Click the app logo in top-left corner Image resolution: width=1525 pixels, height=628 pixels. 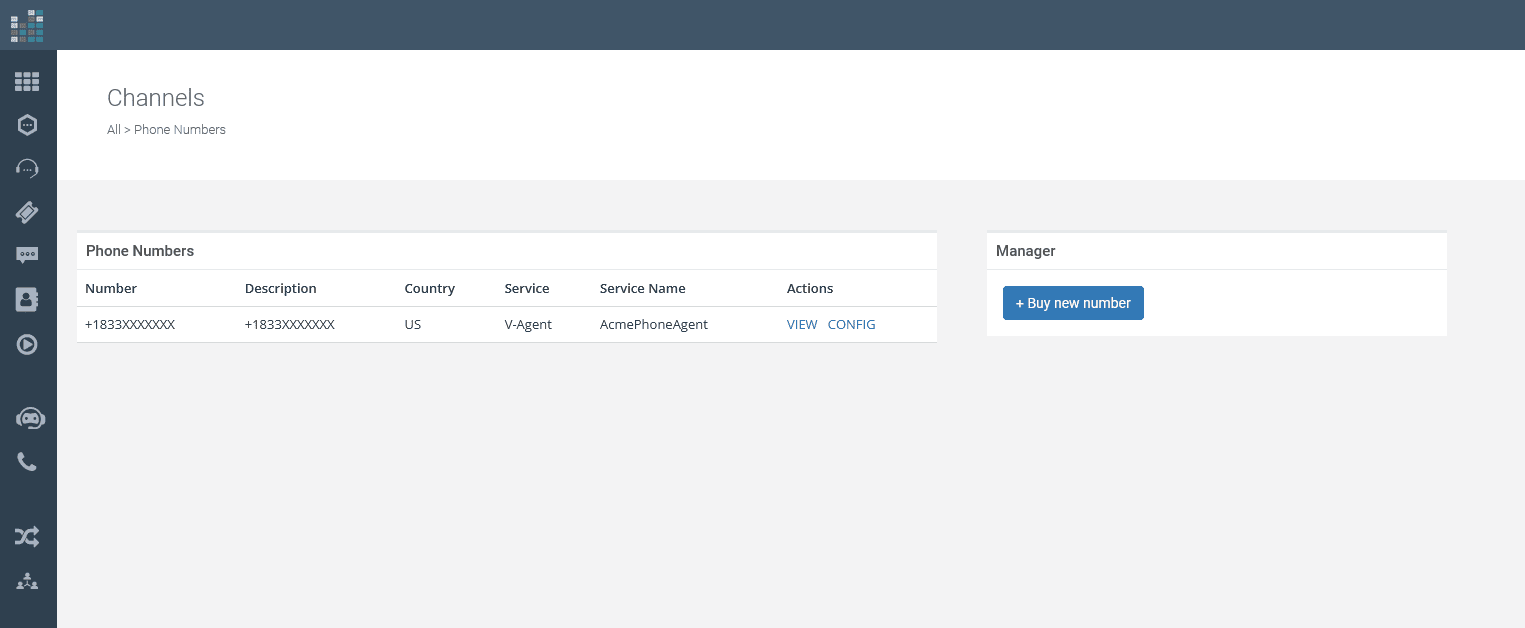click(27, 26)
